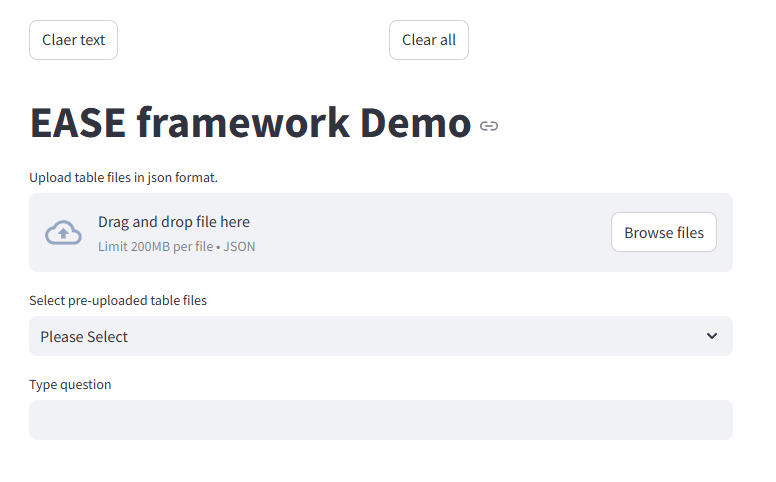Click the "Limit 200MB per file • JSON" hint
This screenshot has height=482, width=776.
[176, 246]
